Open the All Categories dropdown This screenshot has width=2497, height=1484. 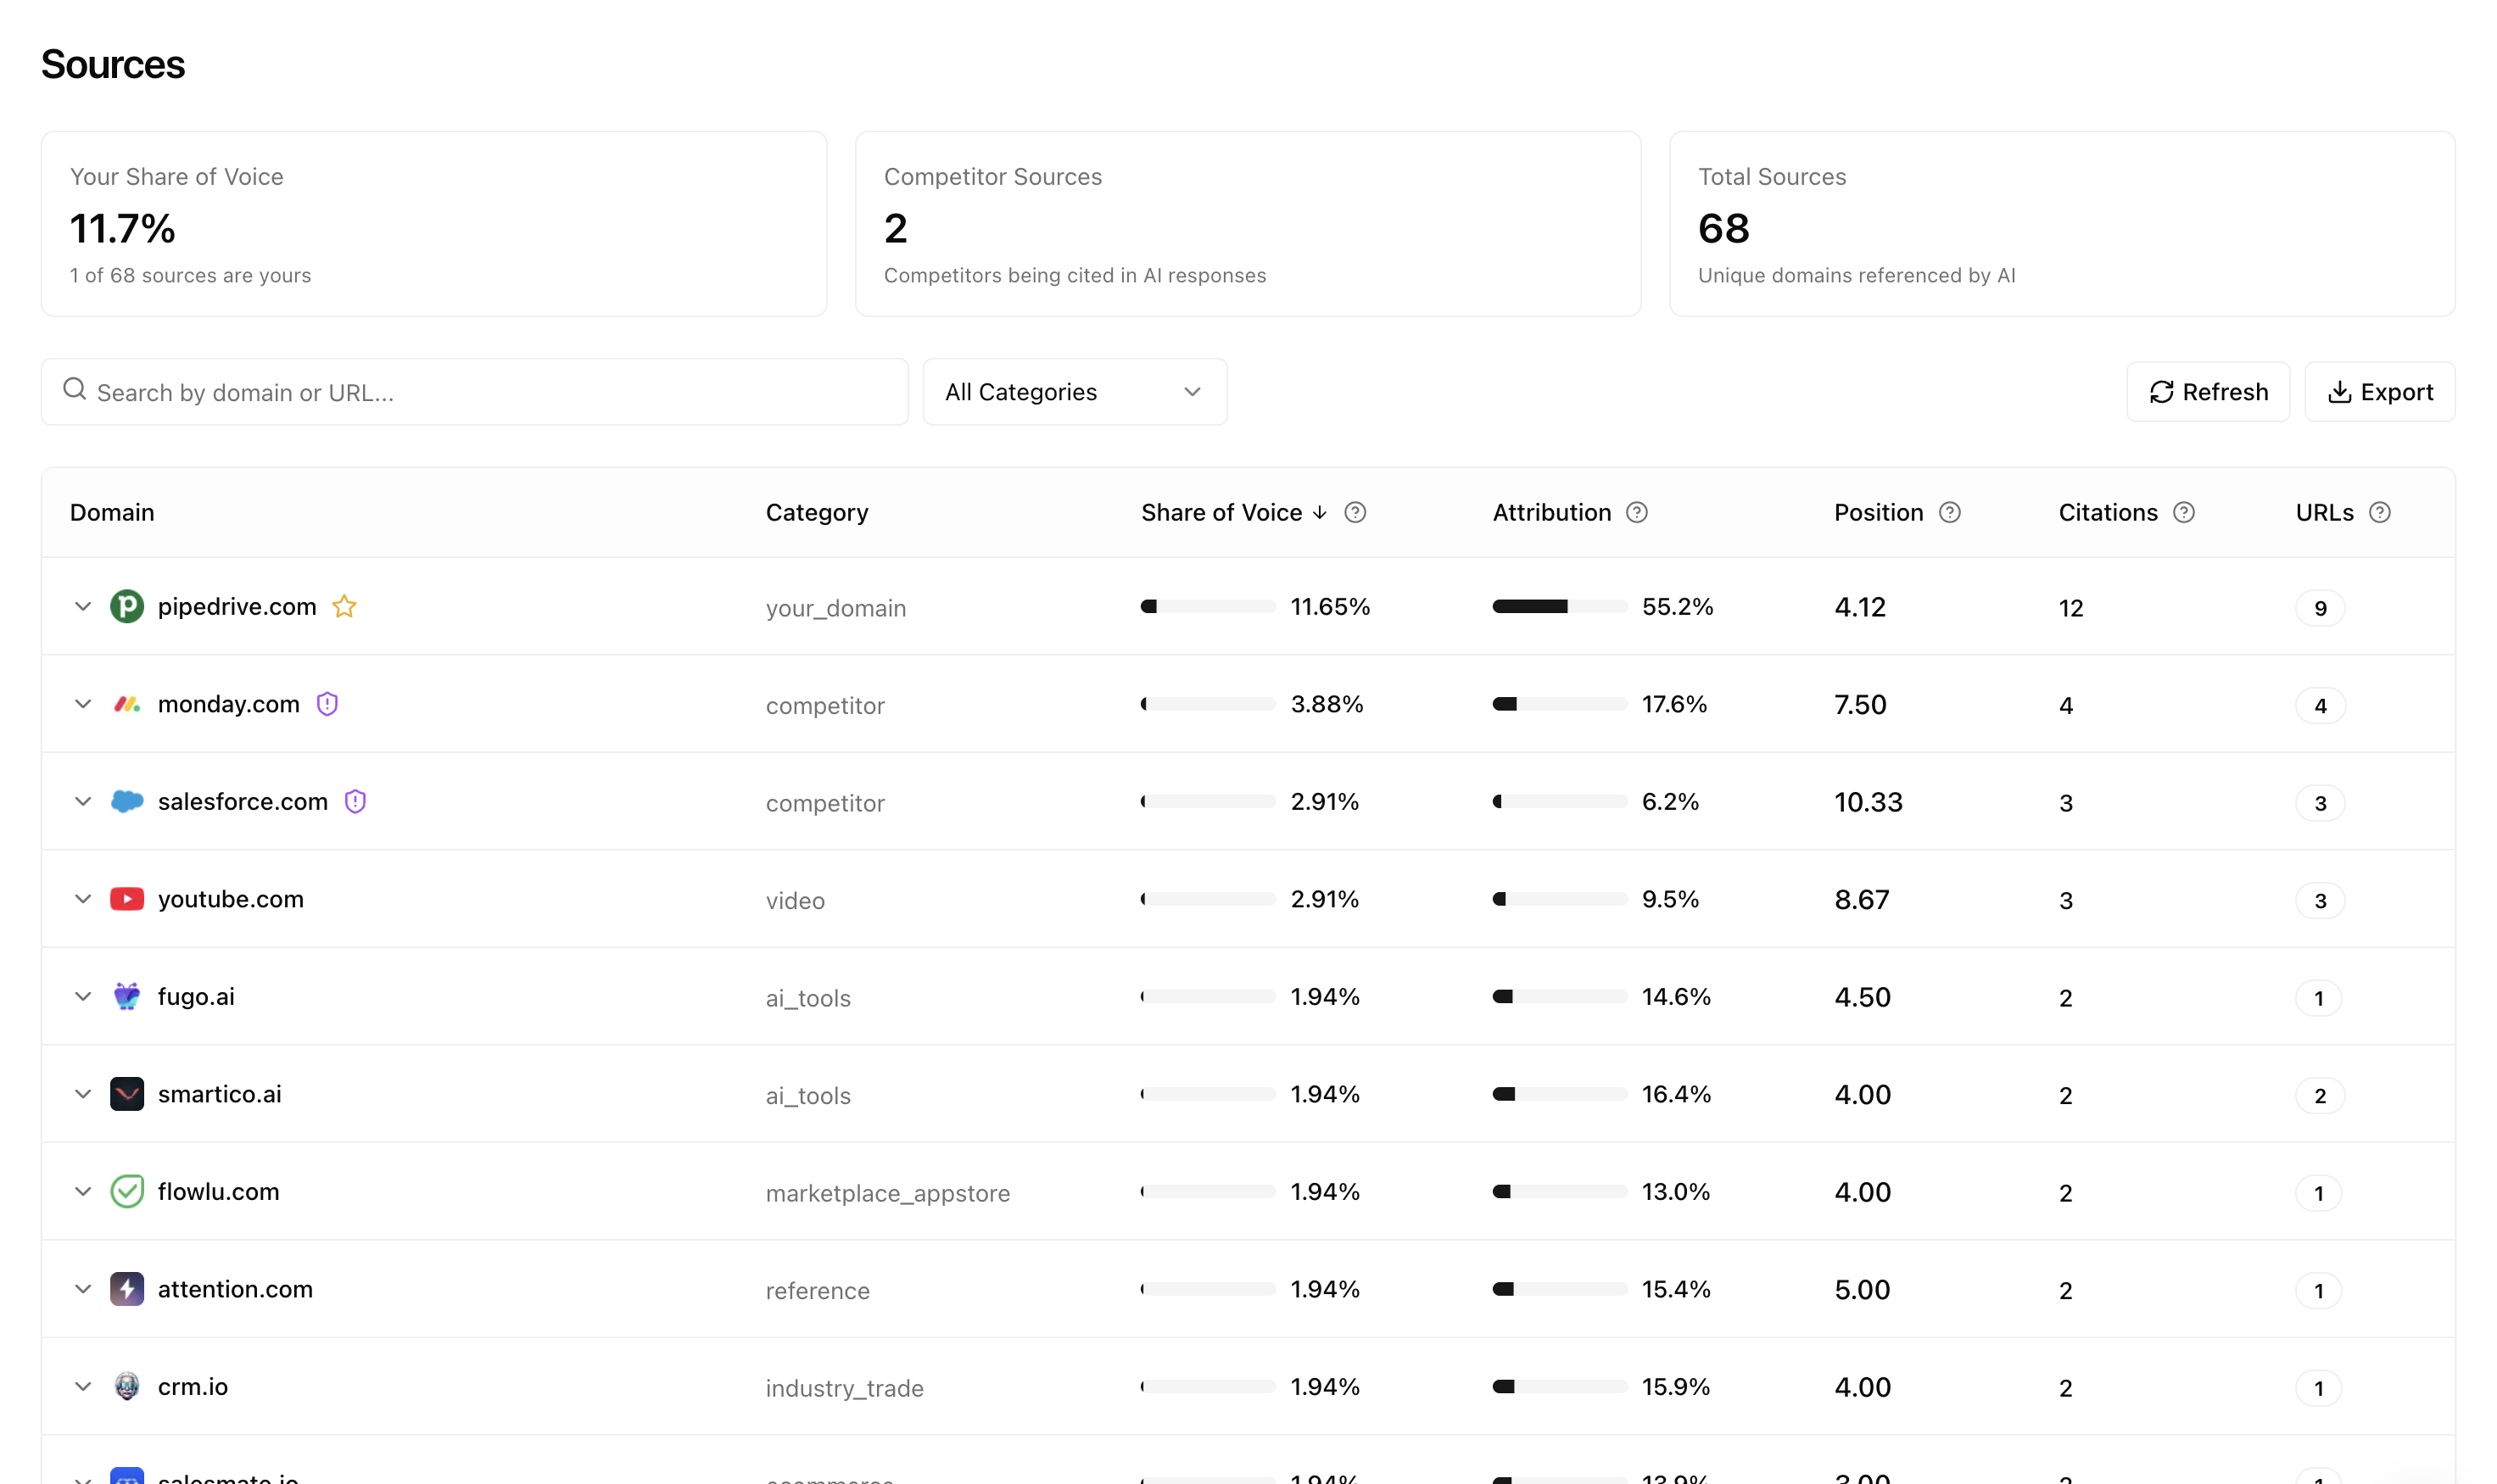(1074, 391)
